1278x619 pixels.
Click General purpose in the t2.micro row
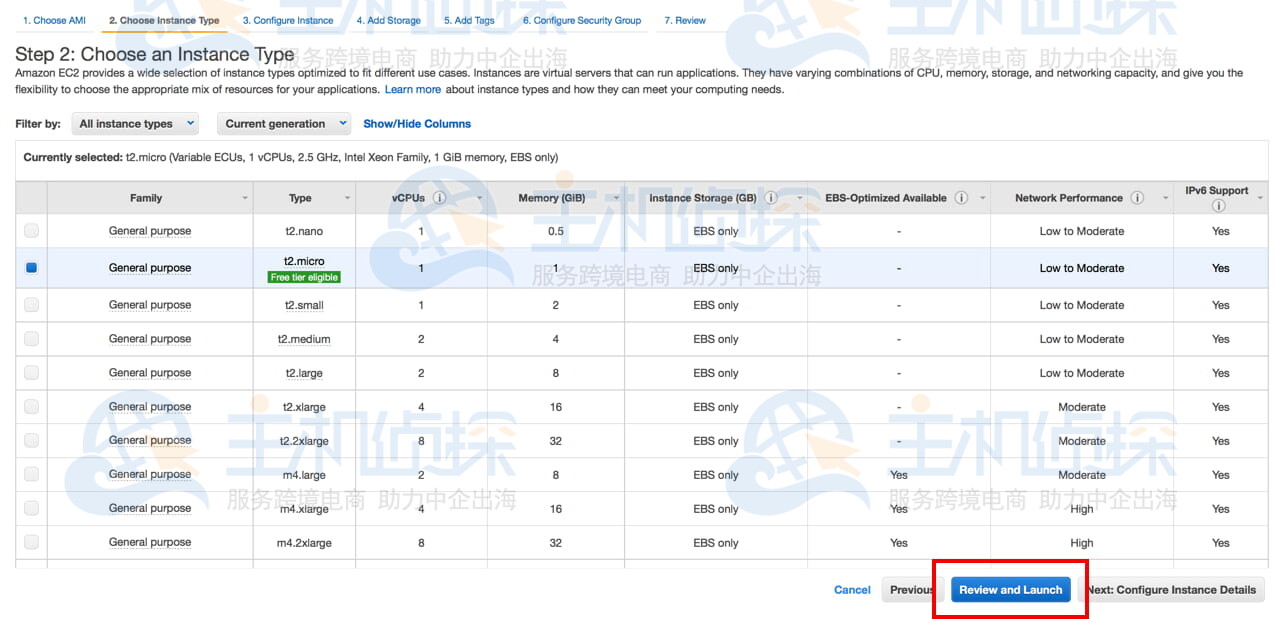pos(150,268)
